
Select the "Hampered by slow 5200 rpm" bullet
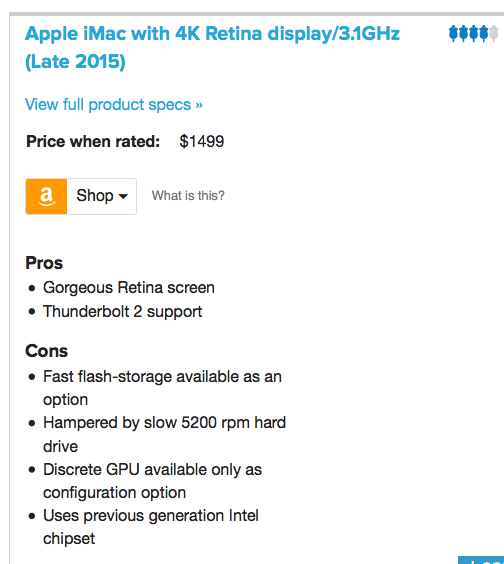[164, 434]
